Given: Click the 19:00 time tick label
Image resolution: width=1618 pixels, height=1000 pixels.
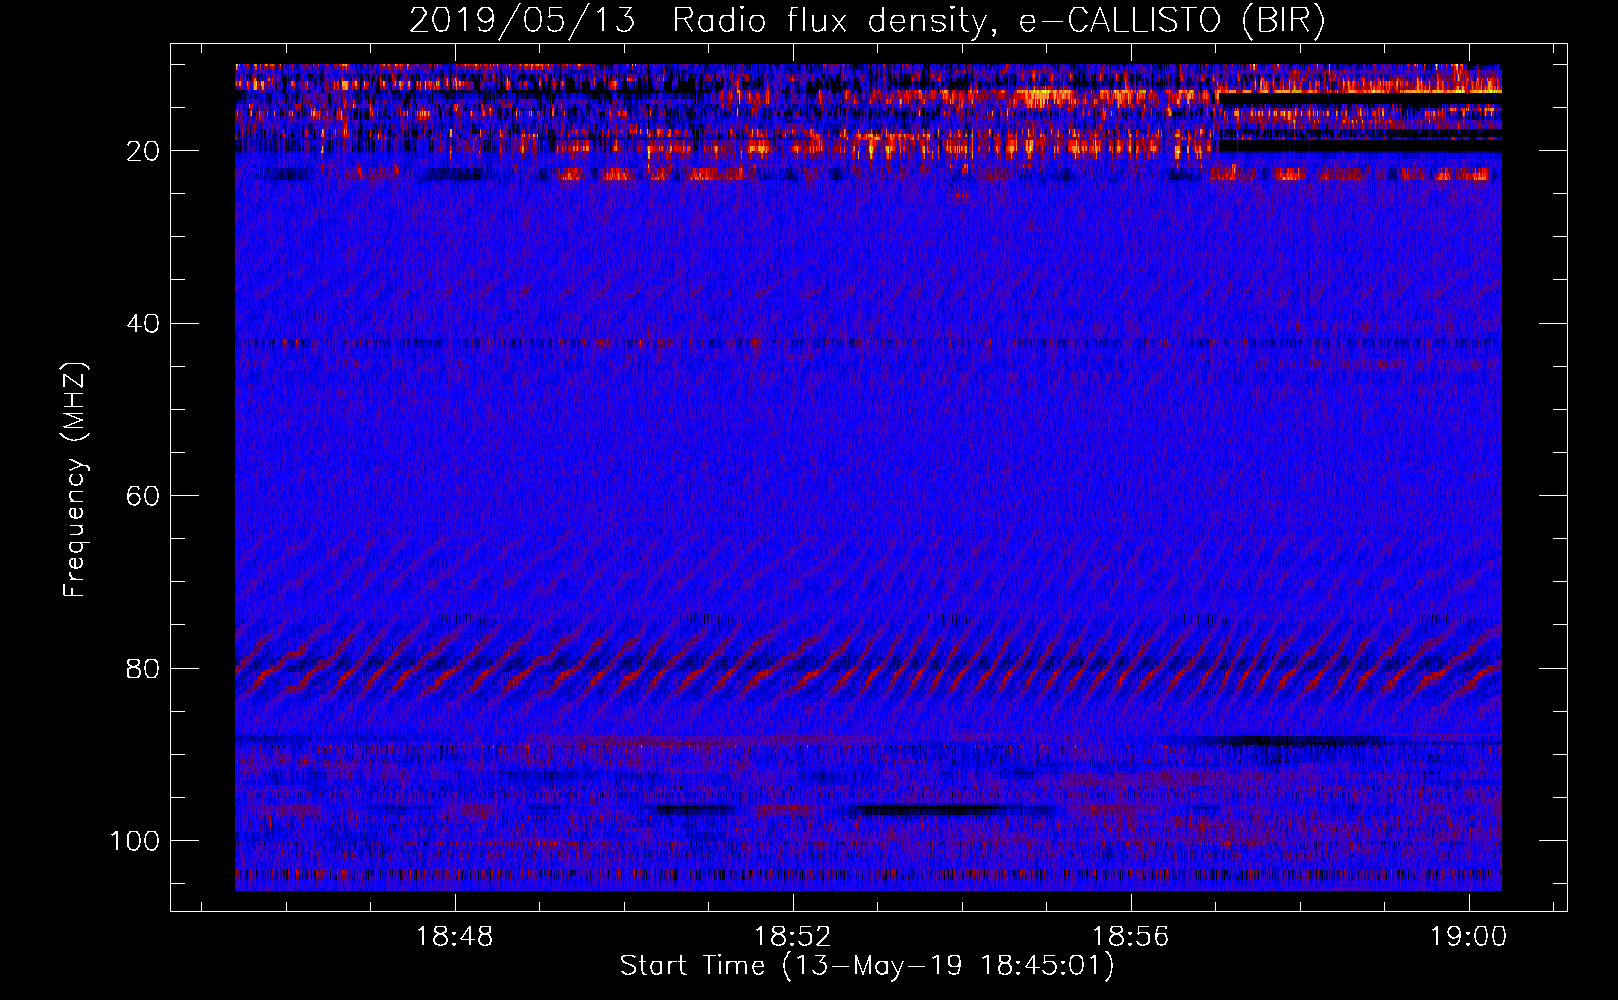Looking at the screenshot, I should click(1469, 937).
